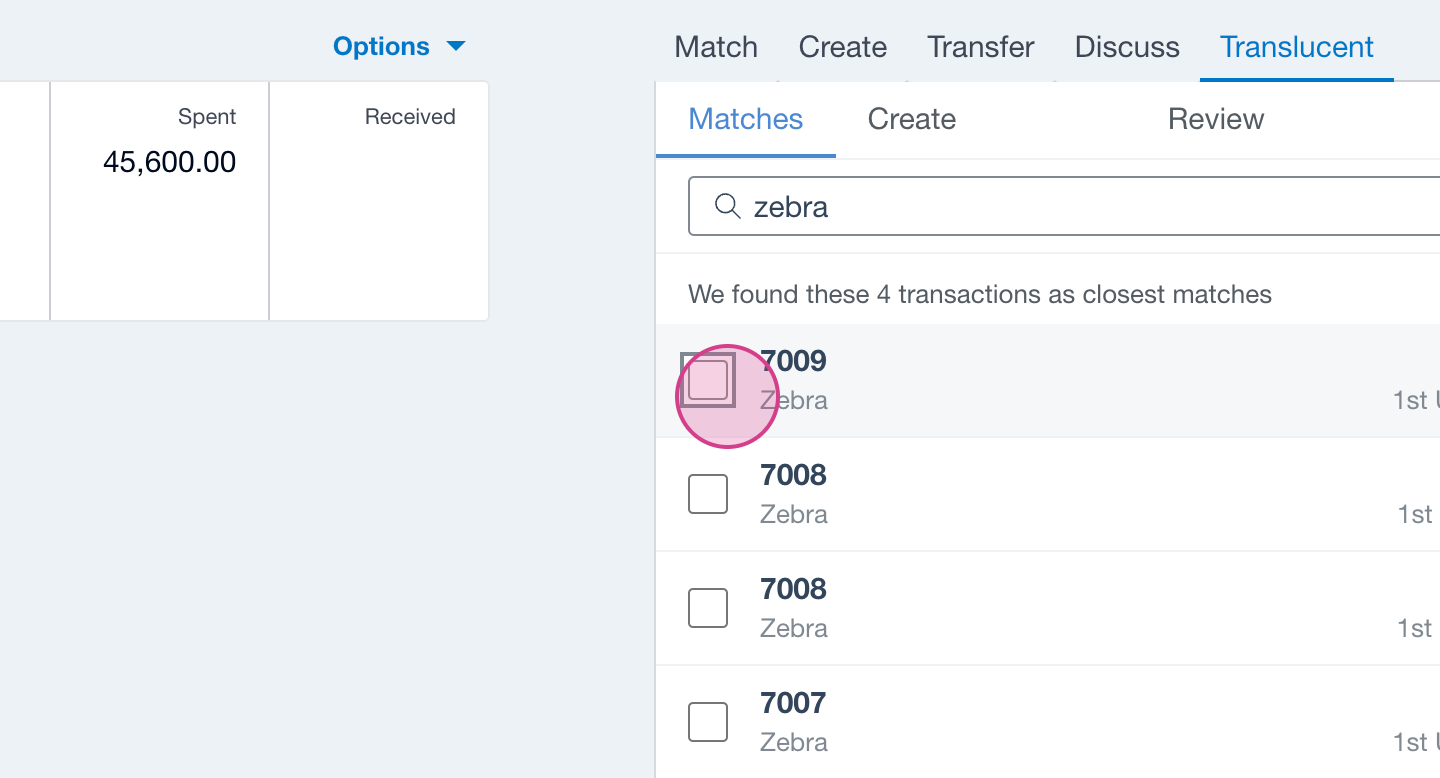1440x778 pixels.
Task: Click the search field containing zebra
Action: point(1080,207)
